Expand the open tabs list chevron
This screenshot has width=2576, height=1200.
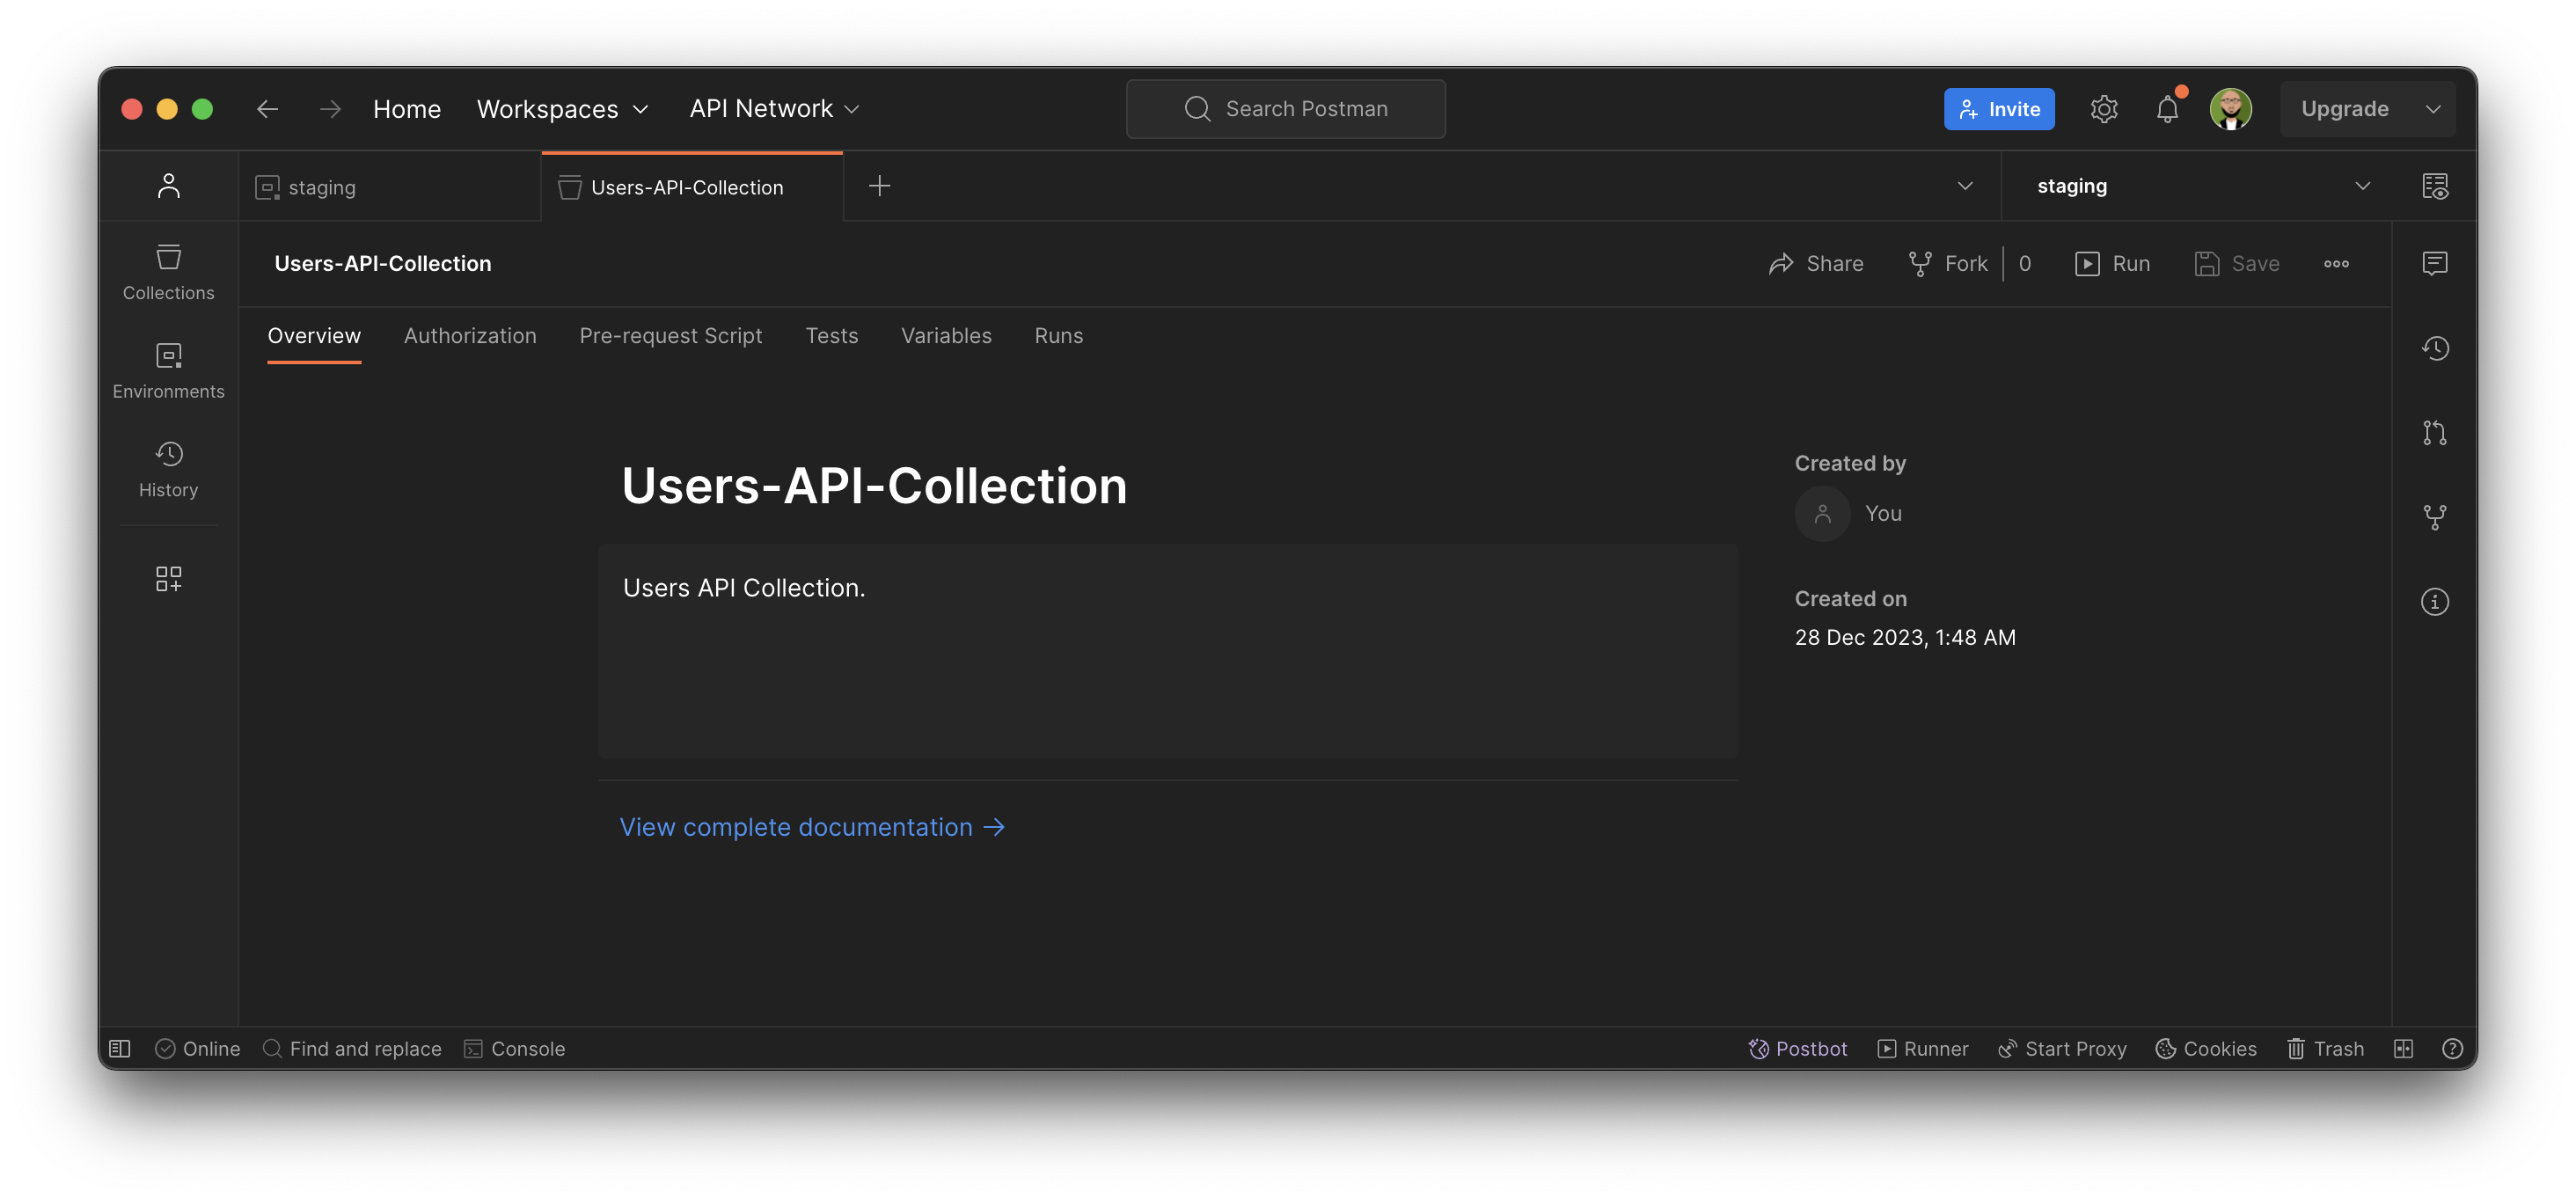tap(1965, 185)
